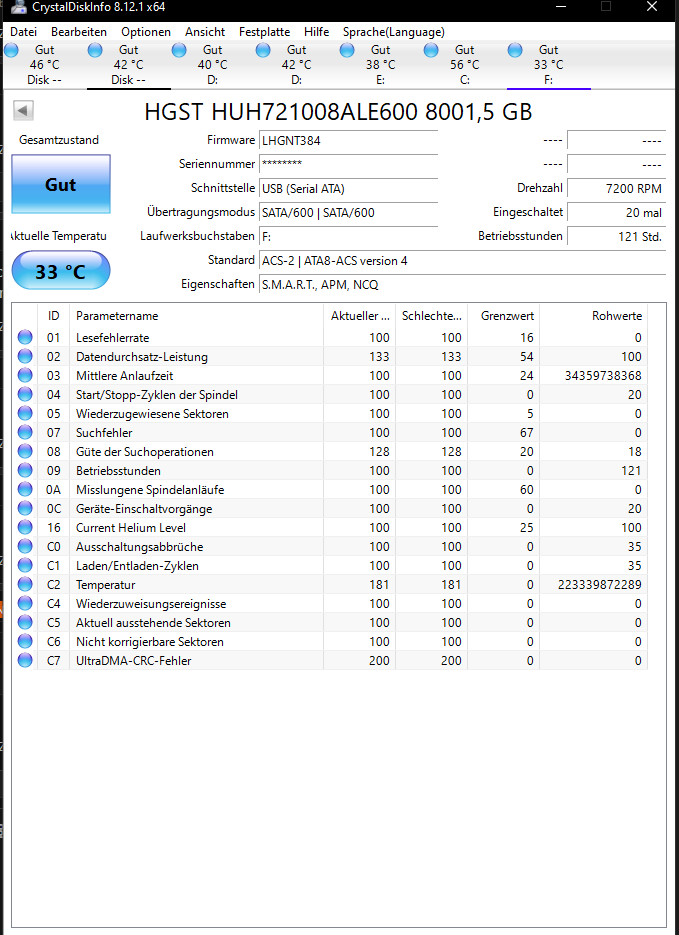Click status icon for Laden/Entladen-Zyklen row
Viewport: 679px width, 935px height.
click(25, 565)
